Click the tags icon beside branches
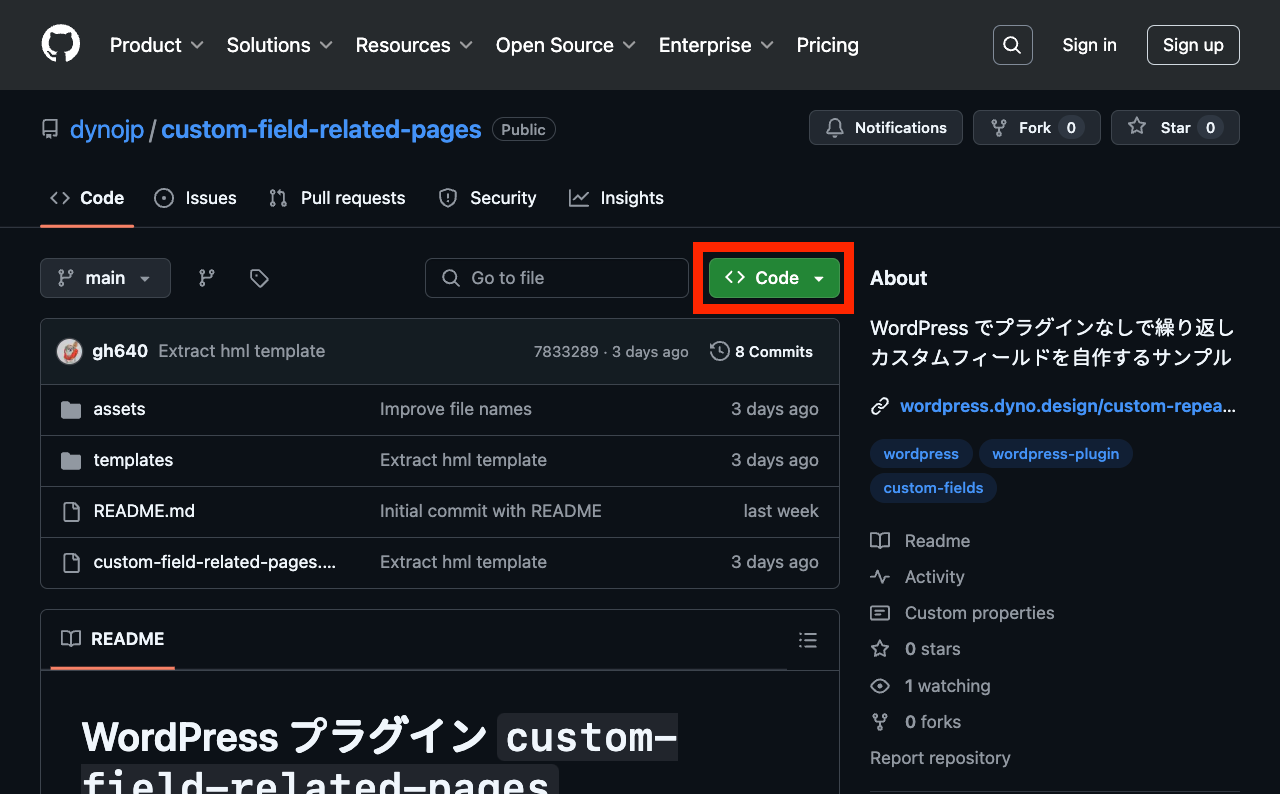This screenshot has width=1280, height=794. [260, 278]
